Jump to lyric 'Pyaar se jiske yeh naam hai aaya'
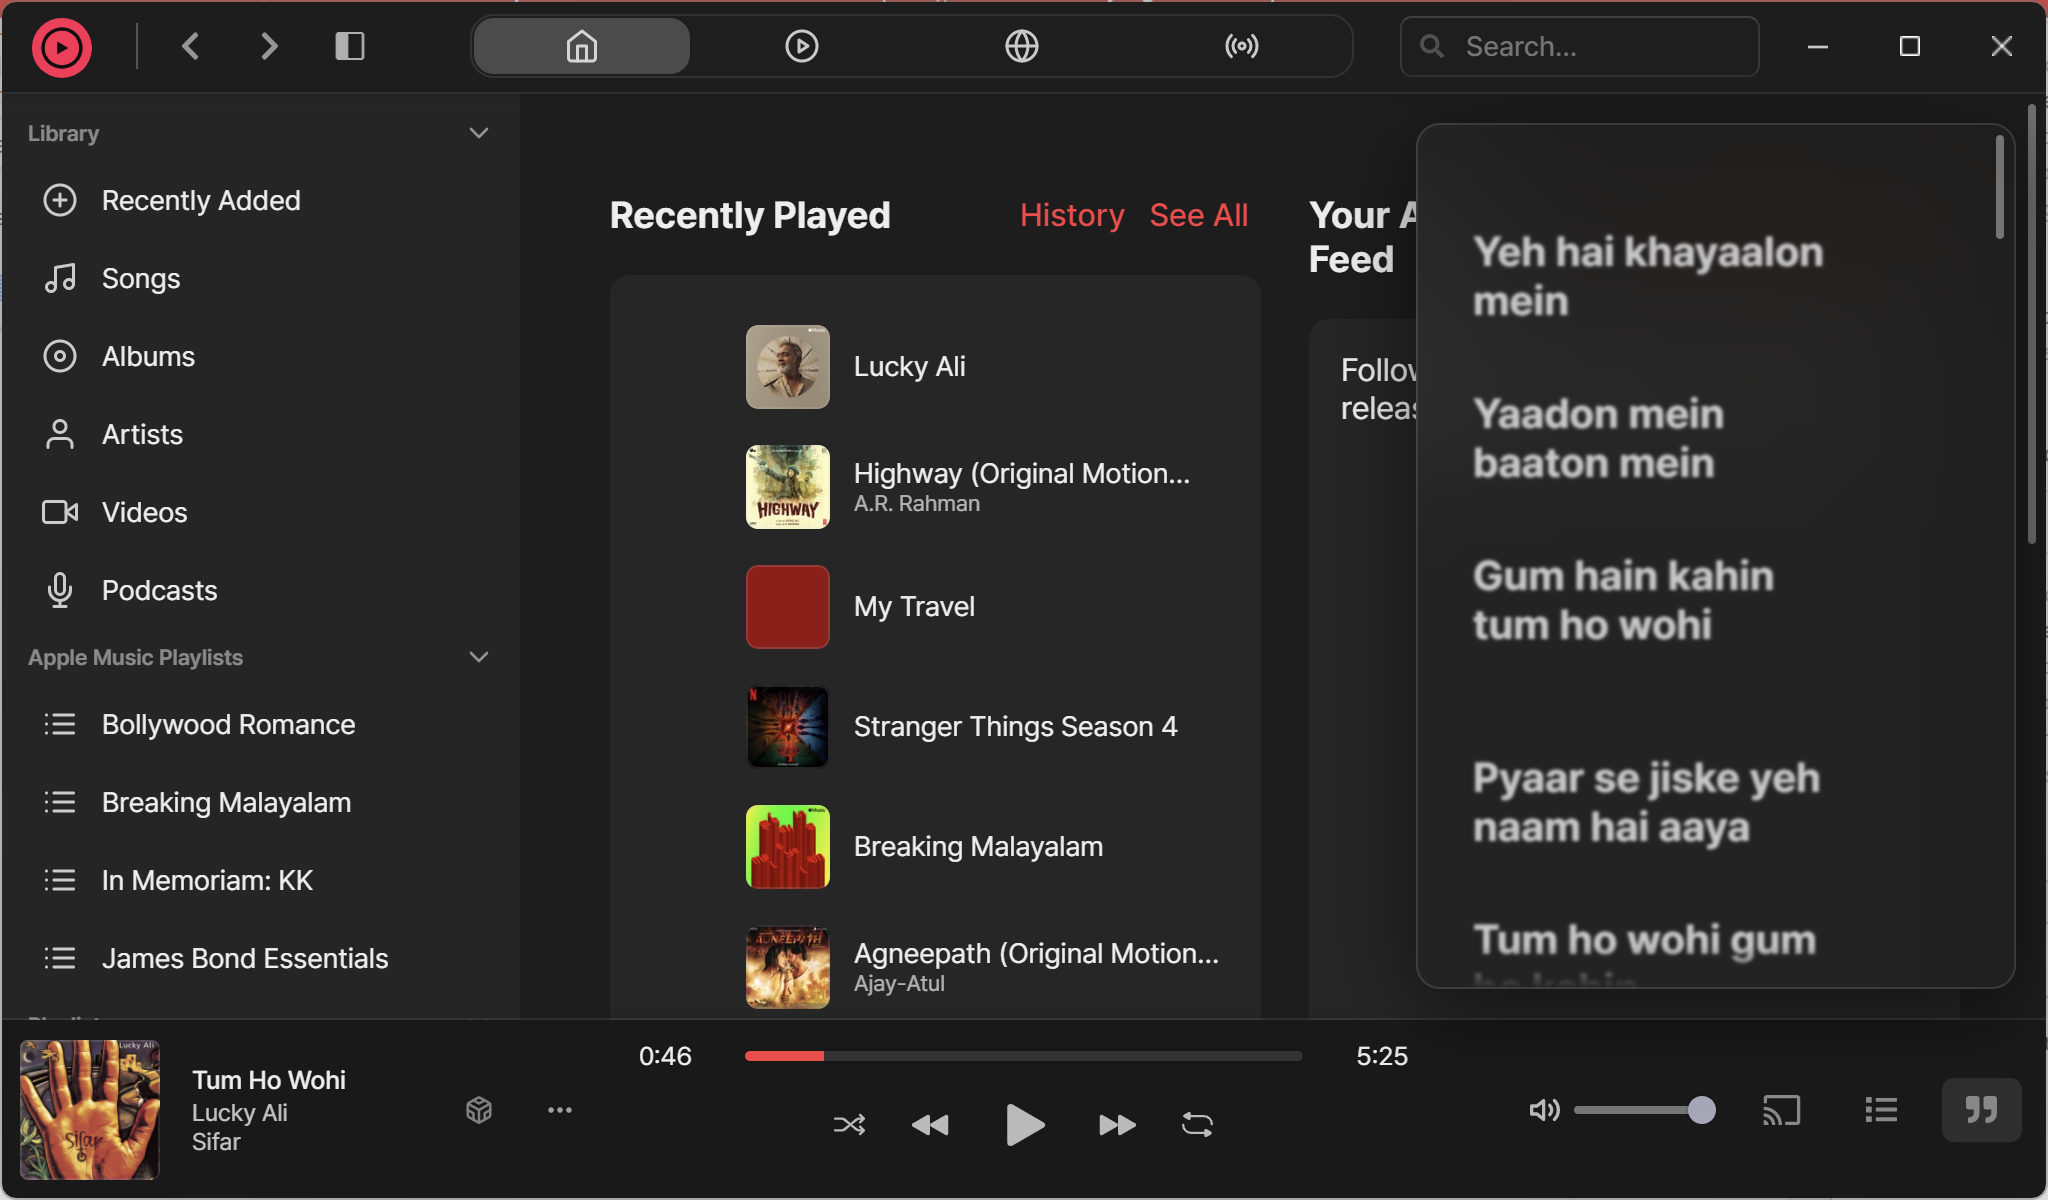Viewport: 2048px width, 1200px height. tap(1646, 802)
